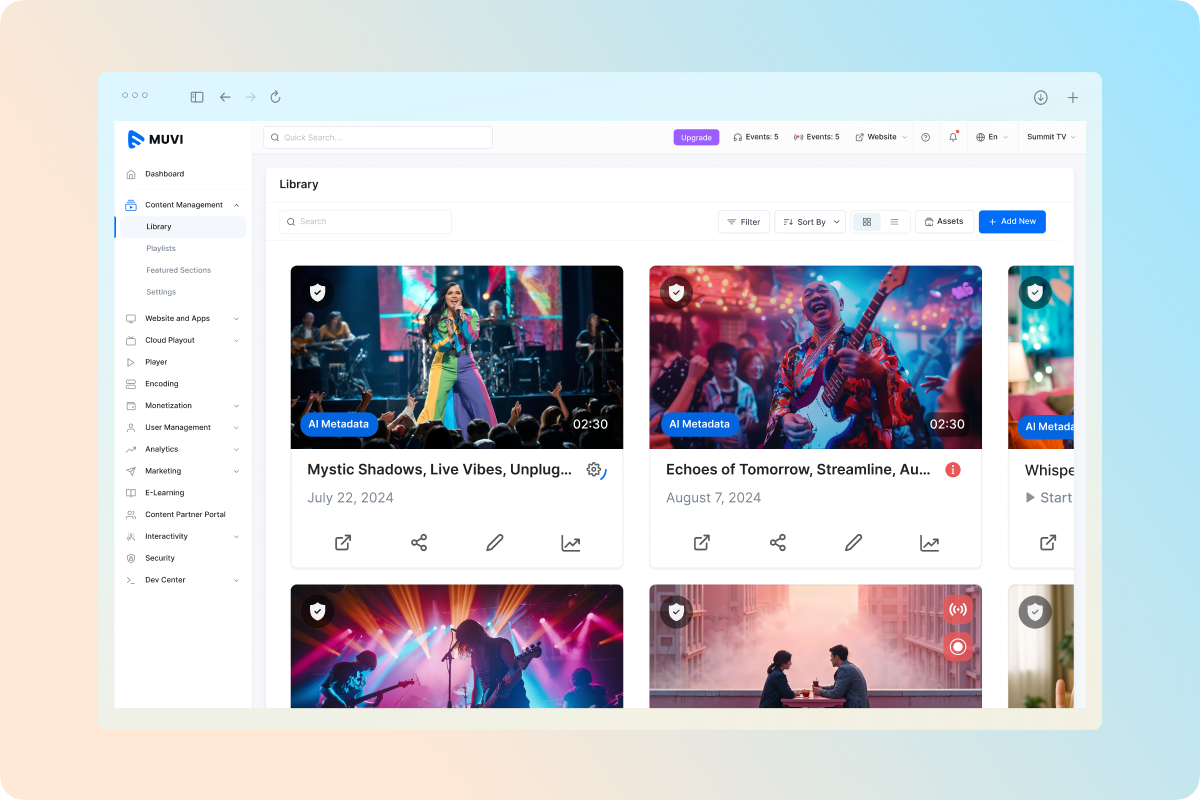Image resolution: width=1200 pixels, height=800 pixels.
Task: Select Library in the sidebar
Action: pos(159,227)
